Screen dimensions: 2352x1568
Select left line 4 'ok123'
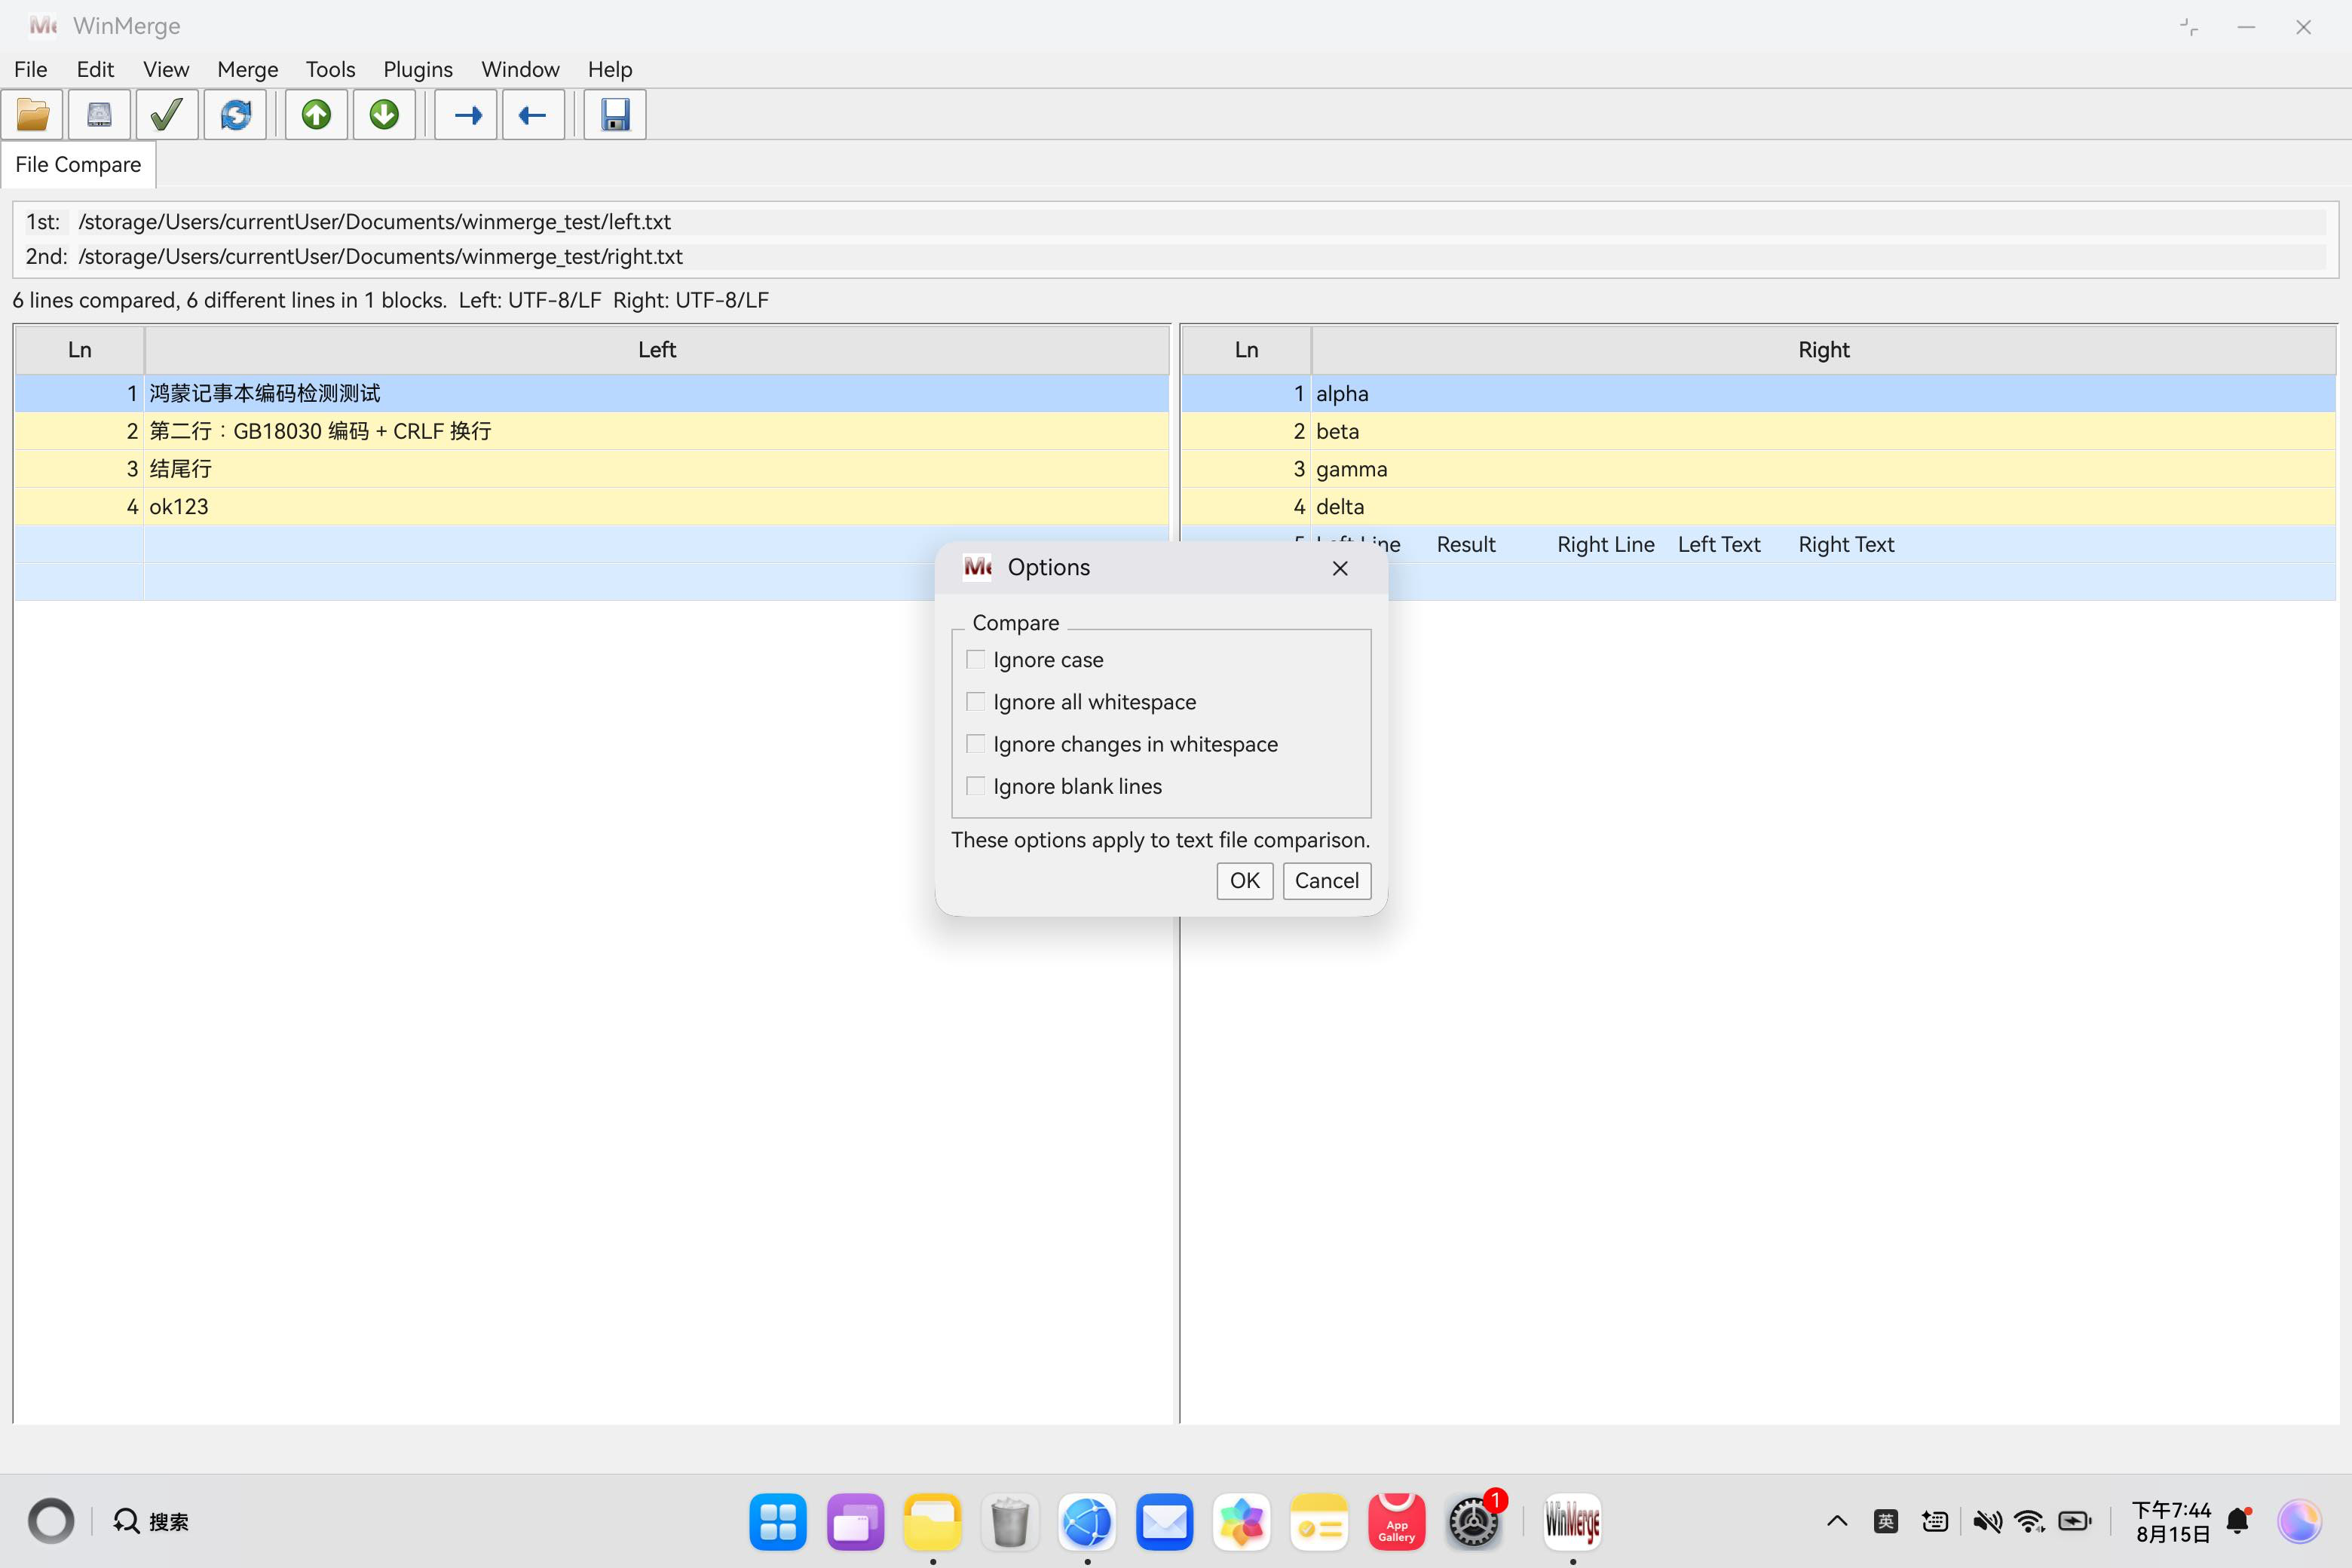pos(591,507)
